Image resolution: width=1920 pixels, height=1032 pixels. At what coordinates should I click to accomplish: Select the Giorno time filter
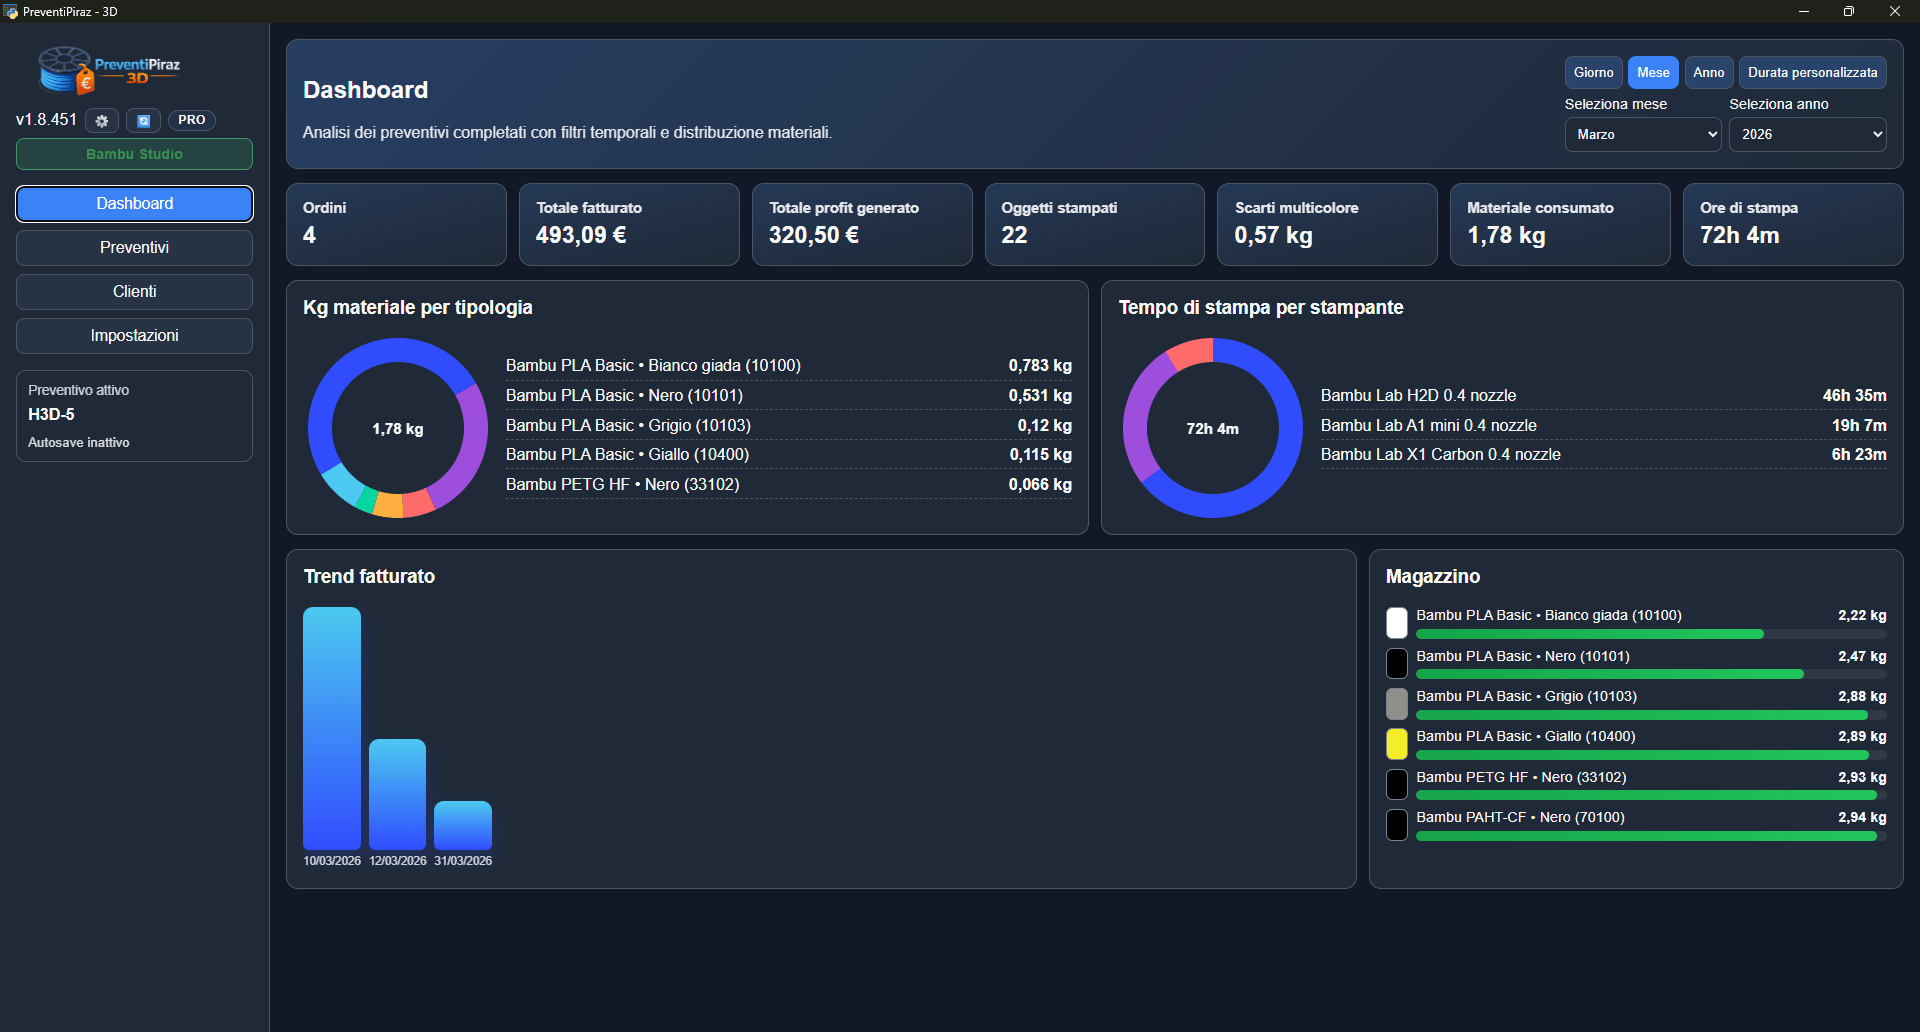[1593, 73]
